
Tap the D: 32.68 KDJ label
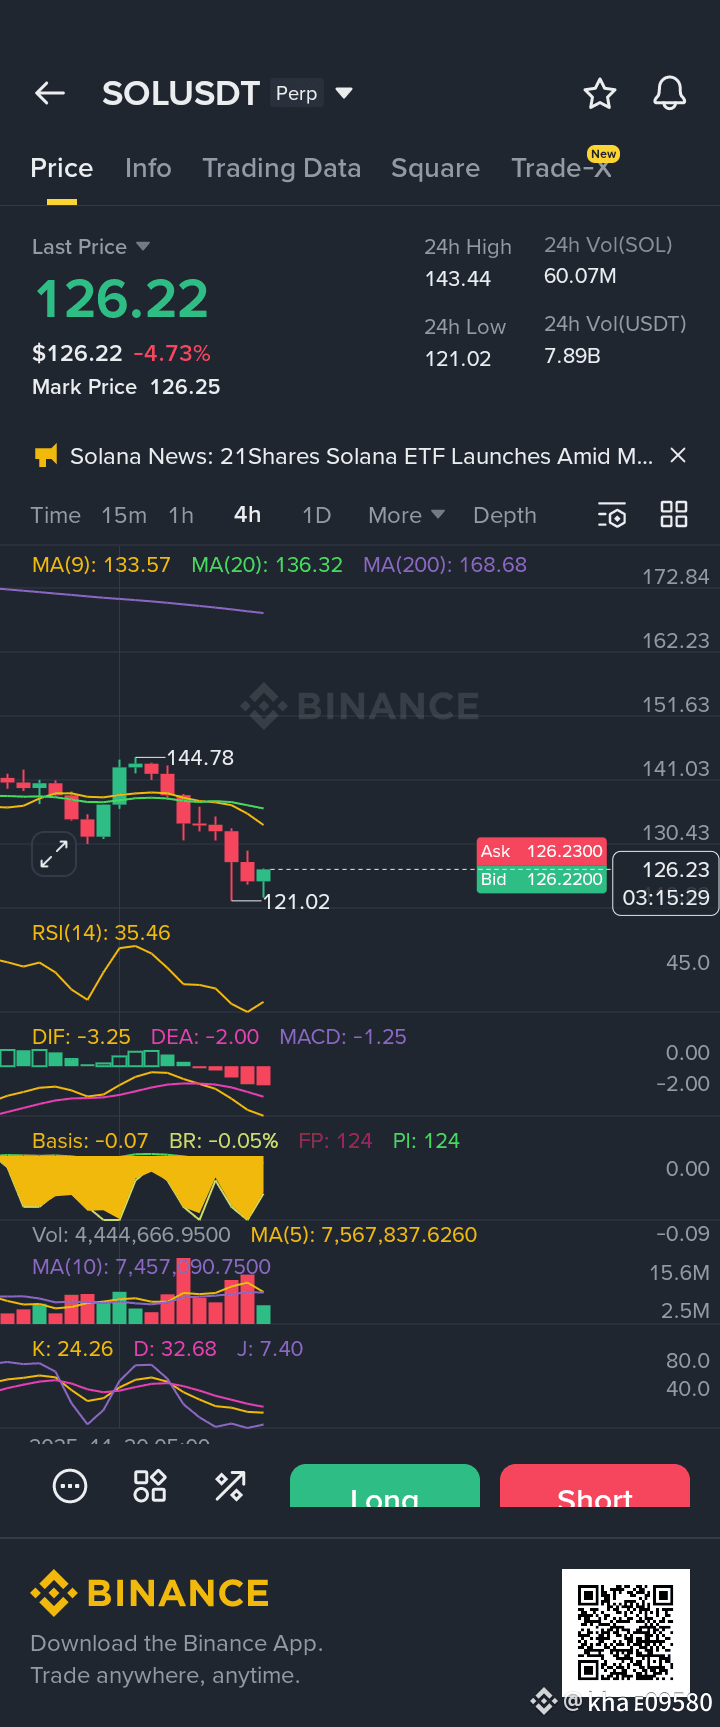pyautogui.click(x=175, y=1349)
